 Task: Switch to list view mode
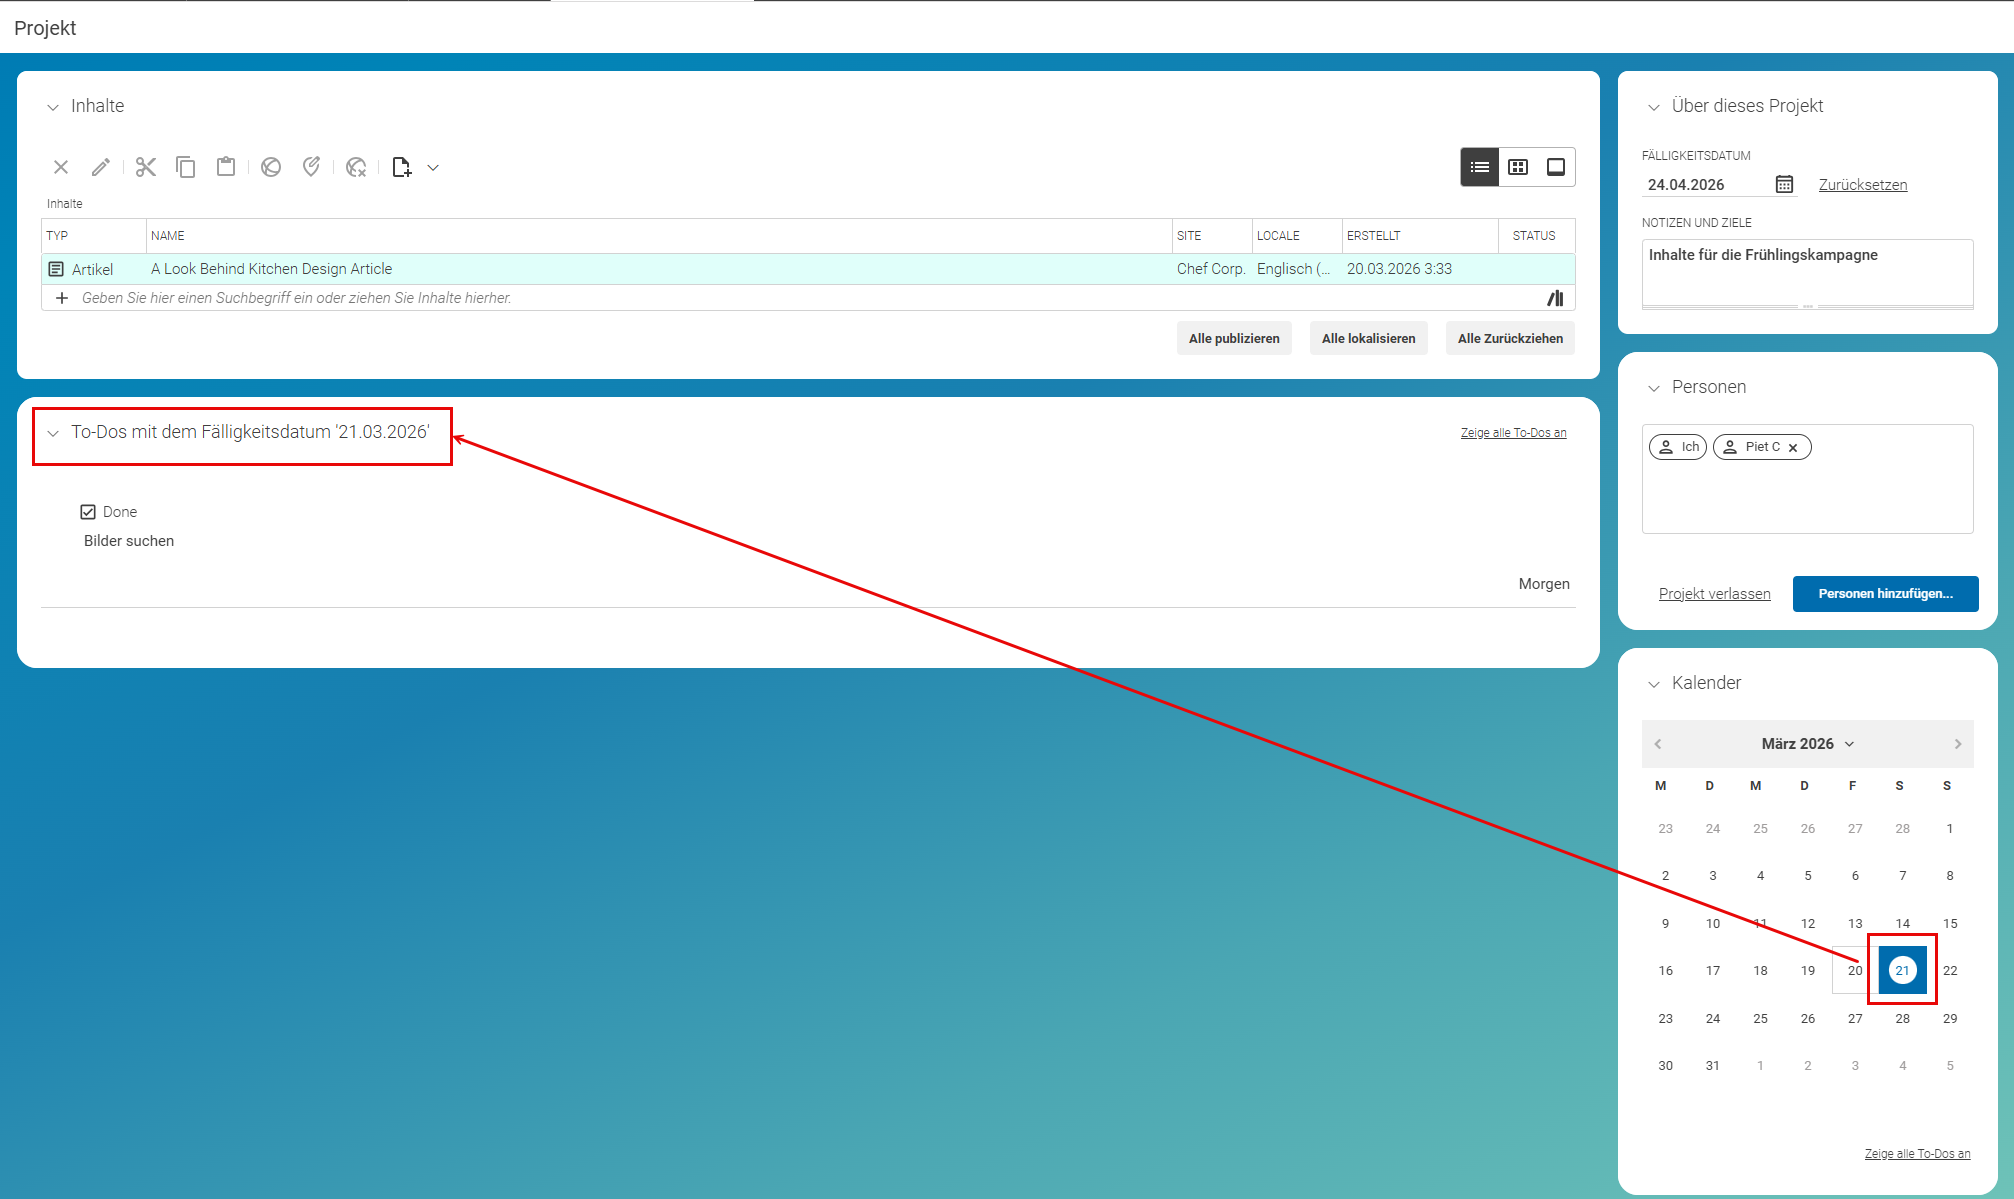click(1480, 167)
